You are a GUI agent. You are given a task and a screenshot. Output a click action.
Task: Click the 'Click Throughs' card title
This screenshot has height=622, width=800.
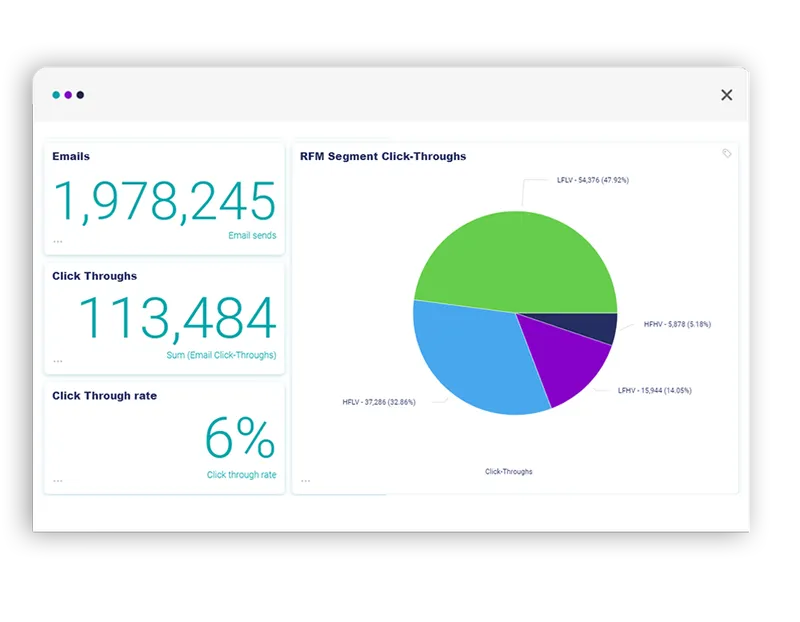click(94, 276)
